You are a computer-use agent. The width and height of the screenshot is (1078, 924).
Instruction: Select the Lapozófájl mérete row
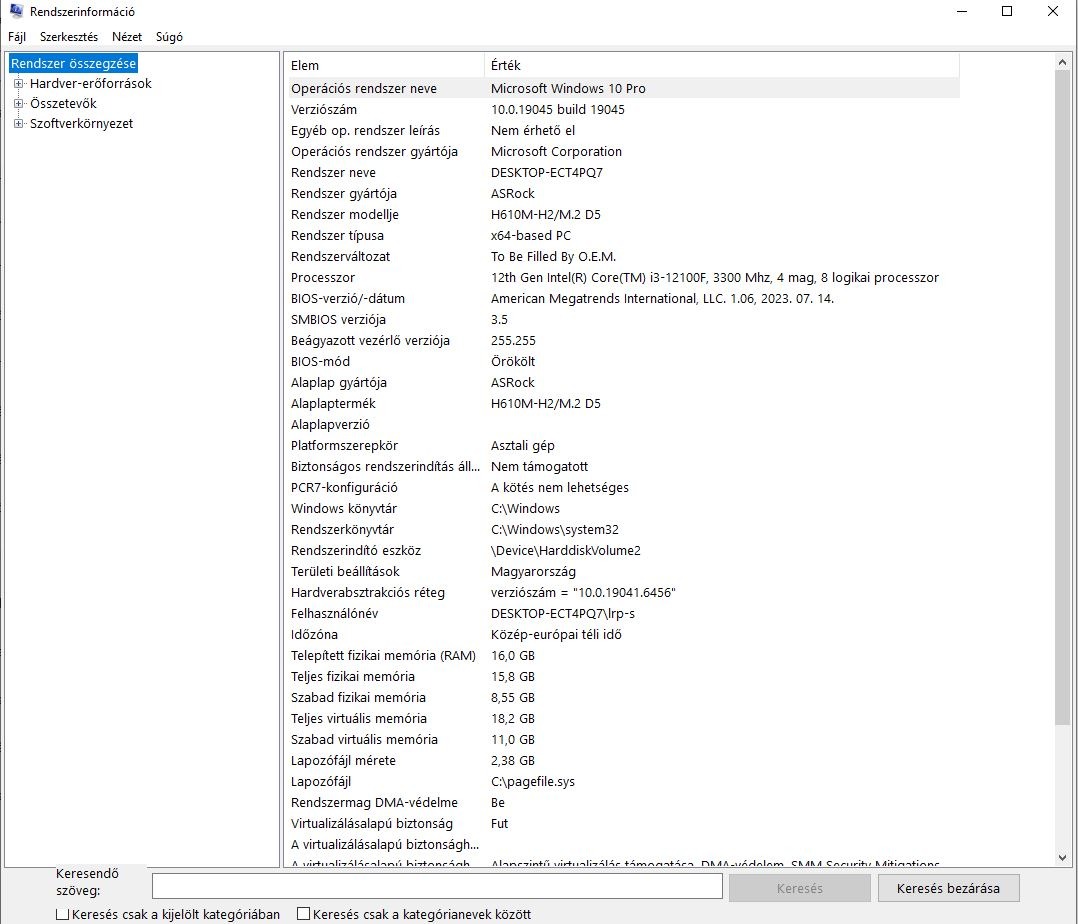tap(622, 760)
